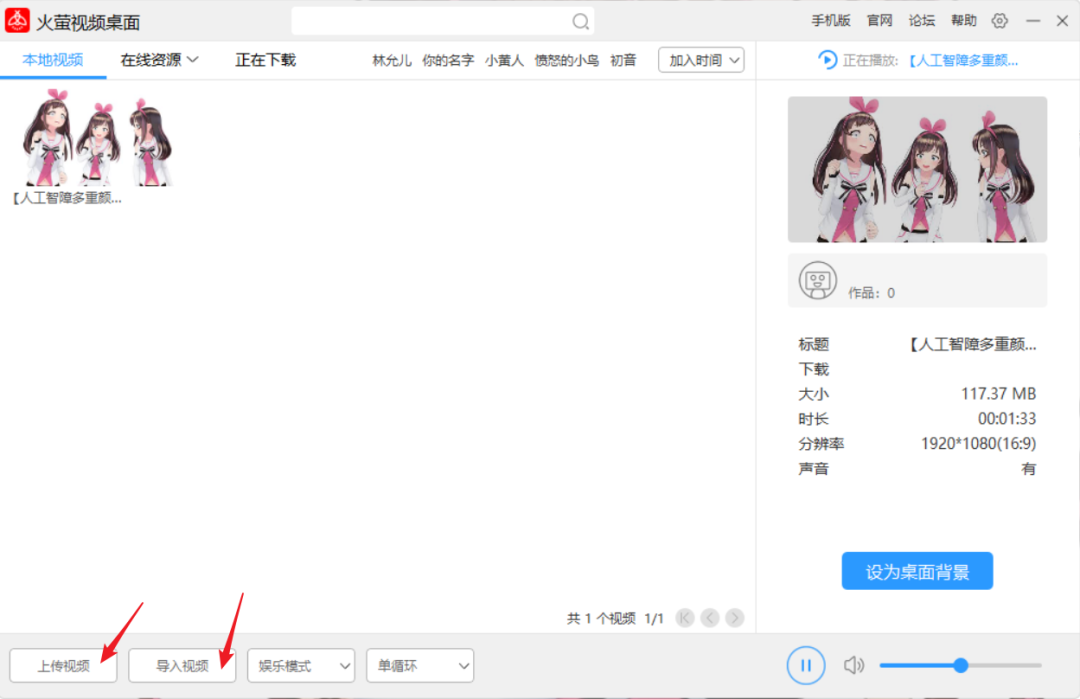Open the 论坛 link

coord(922,21)
